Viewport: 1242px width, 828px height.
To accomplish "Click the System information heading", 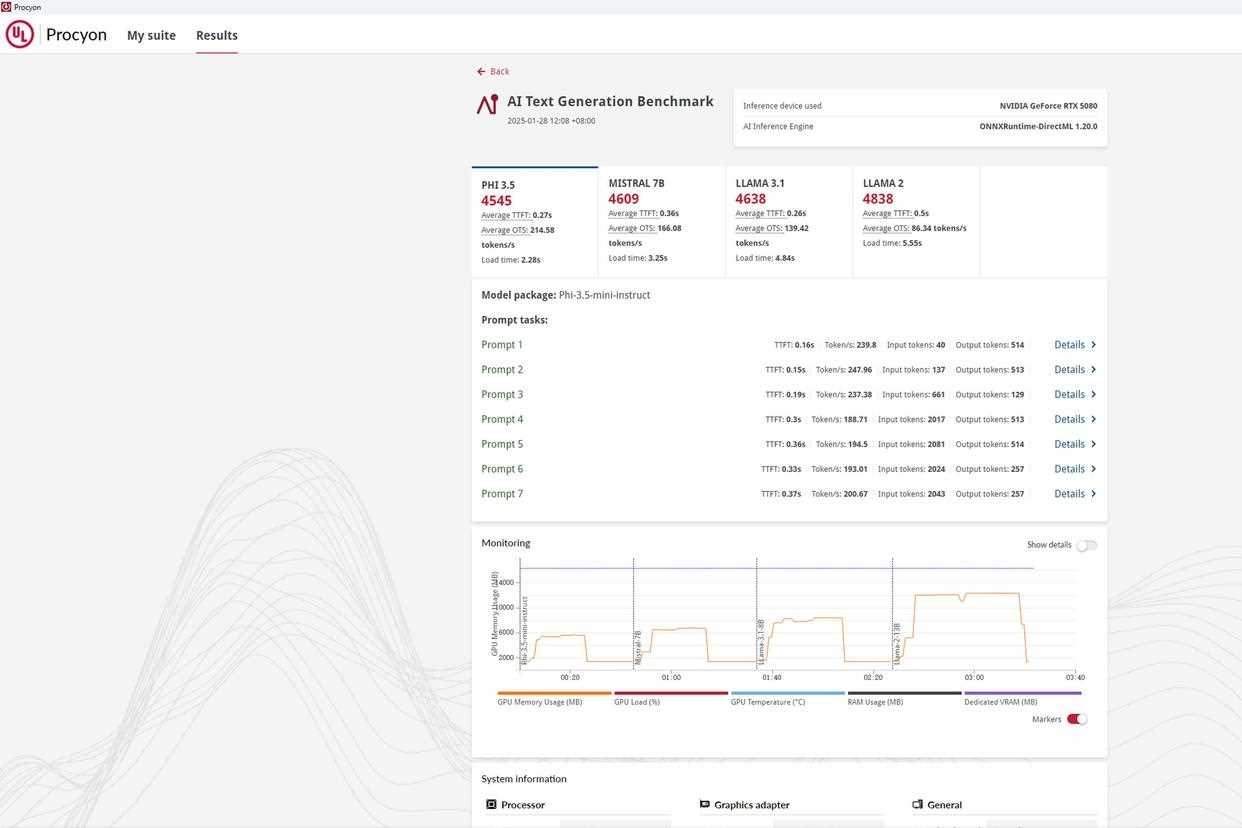I will [x=524, y=779].
